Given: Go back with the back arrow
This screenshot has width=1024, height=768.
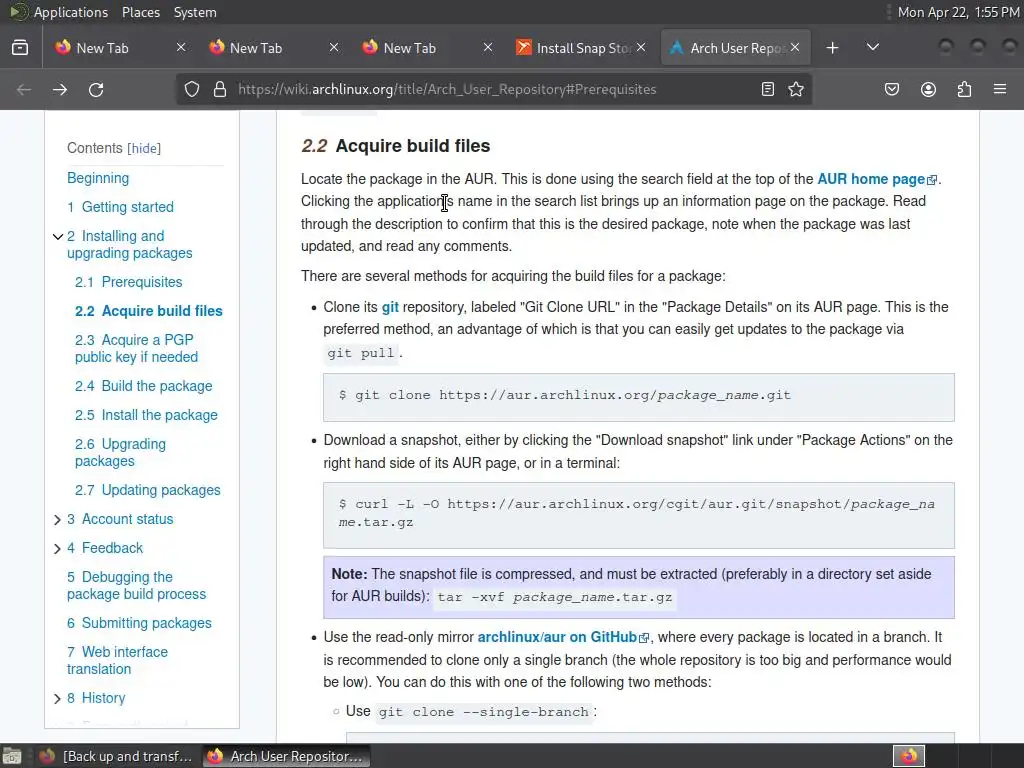Looking at the screenshot, I should pyautogui.click(x=24, y=89).
